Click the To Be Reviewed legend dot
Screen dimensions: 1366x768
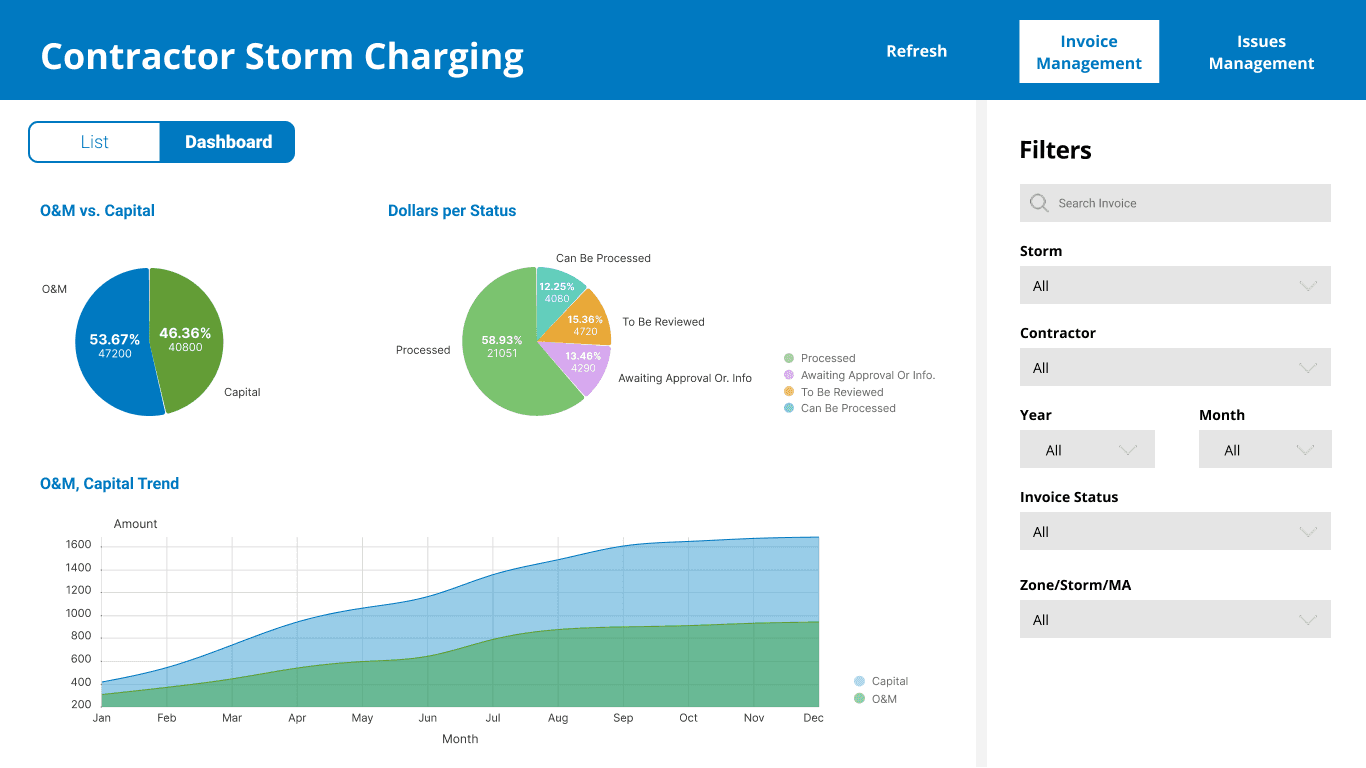click(789, 392)
